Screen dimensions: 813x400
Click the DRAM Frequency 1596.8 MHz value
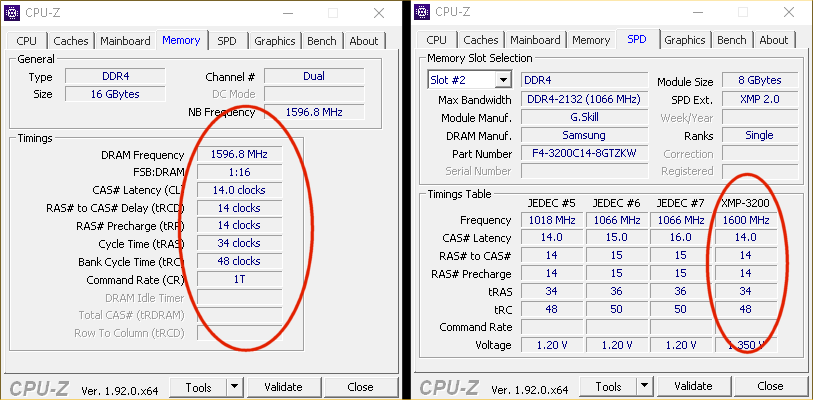[x=240, y=155]
